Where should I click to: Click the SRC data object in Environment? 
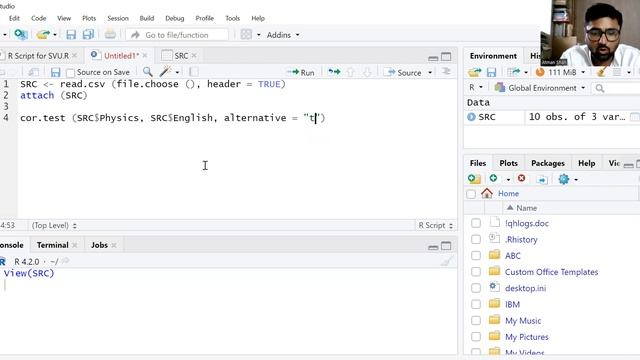[x=487, y=117]
